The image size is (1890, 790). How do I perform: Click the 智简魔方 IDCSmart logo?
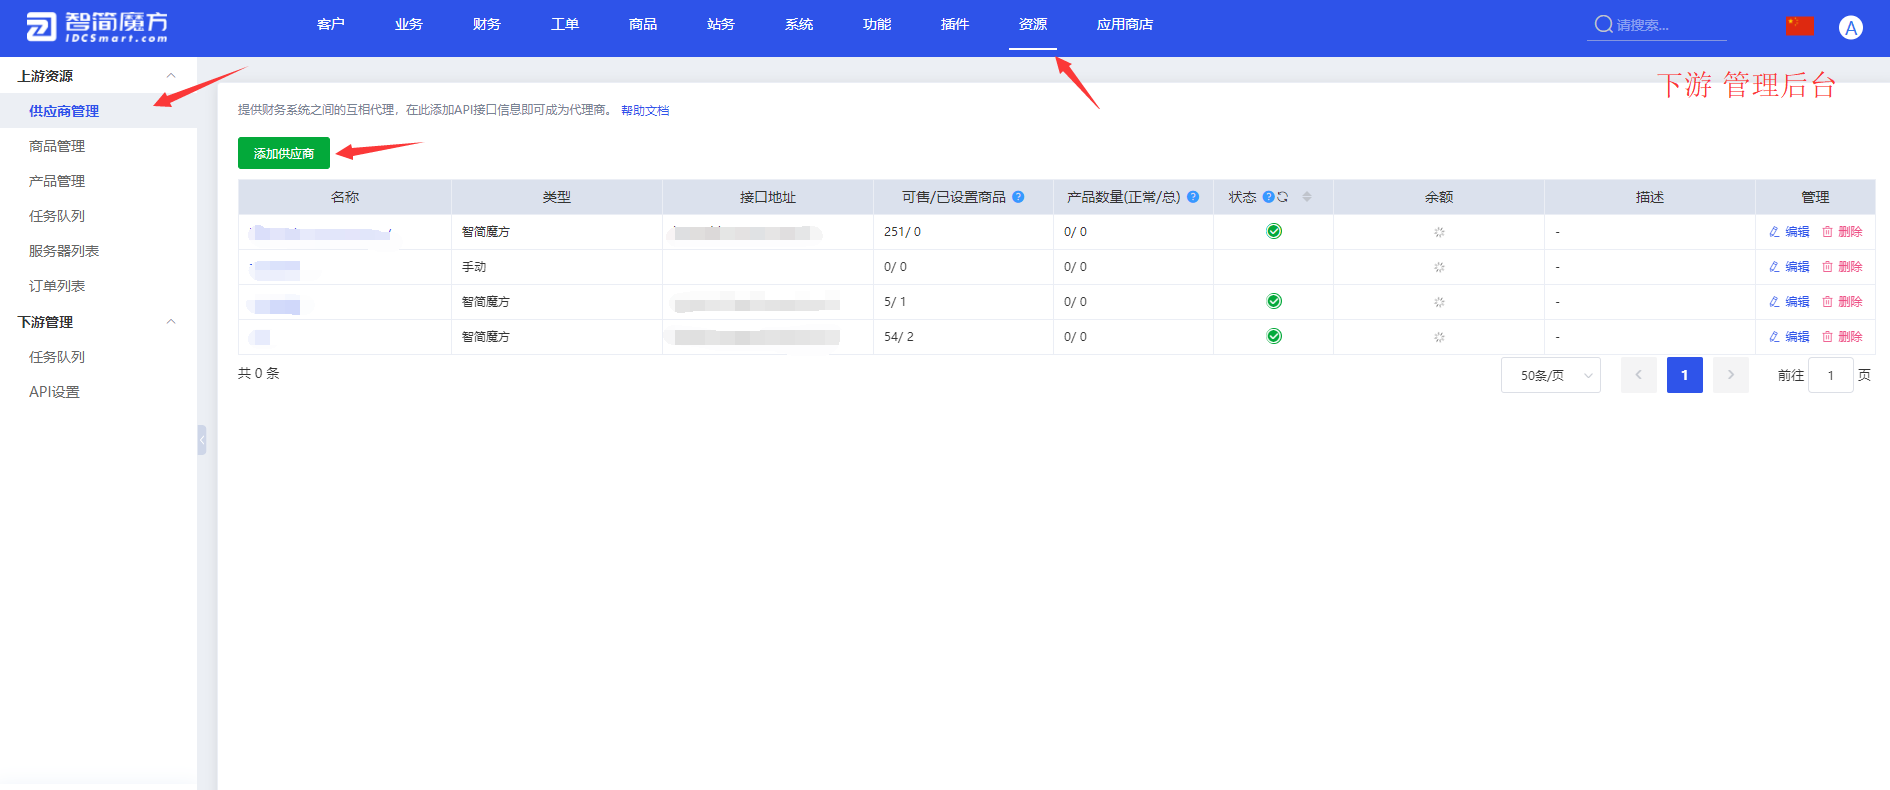click(x=97, y=27)
